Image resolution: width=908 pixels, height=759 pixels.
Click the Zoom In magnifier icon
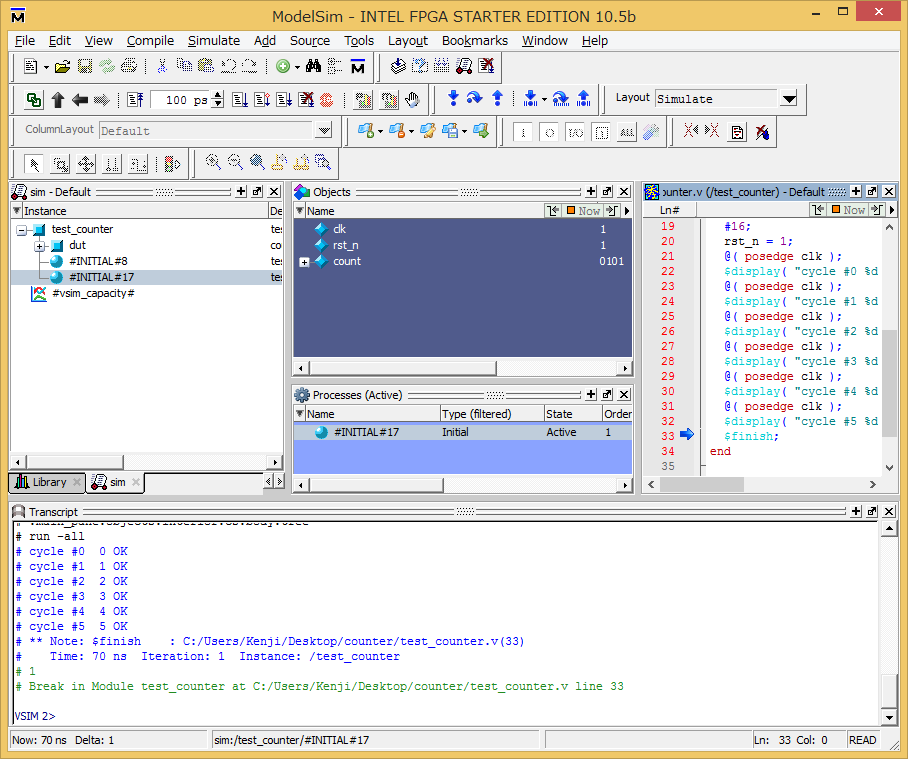[213, 163]
